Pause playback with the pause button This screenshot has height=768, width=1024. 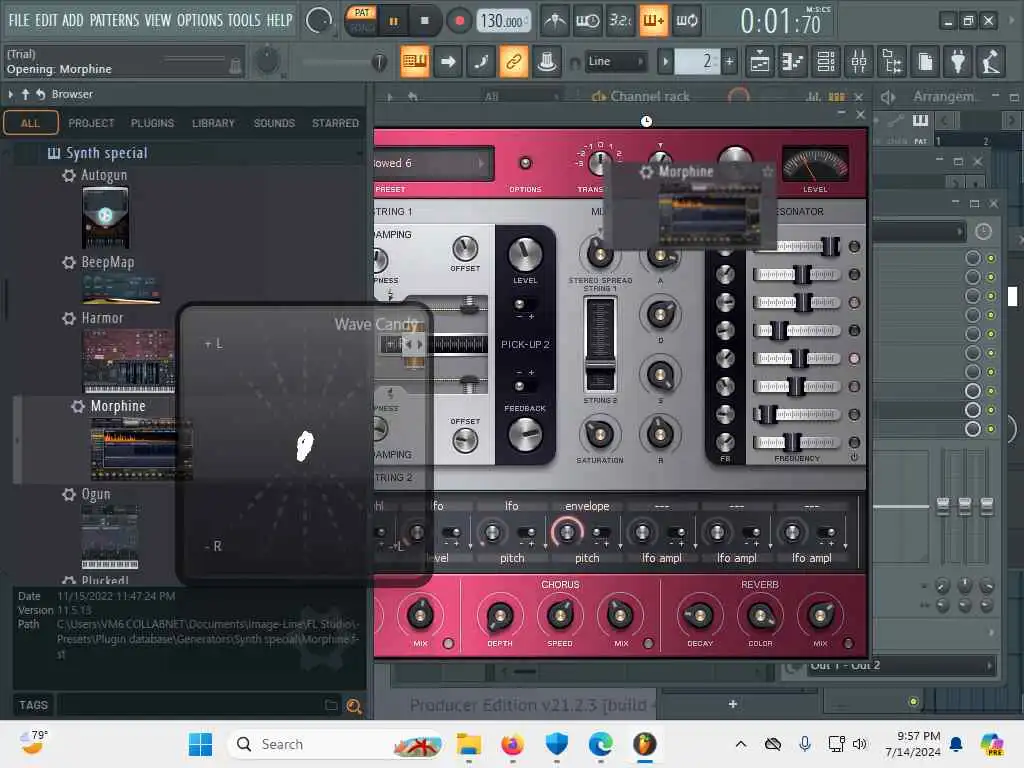pos(394,21)
